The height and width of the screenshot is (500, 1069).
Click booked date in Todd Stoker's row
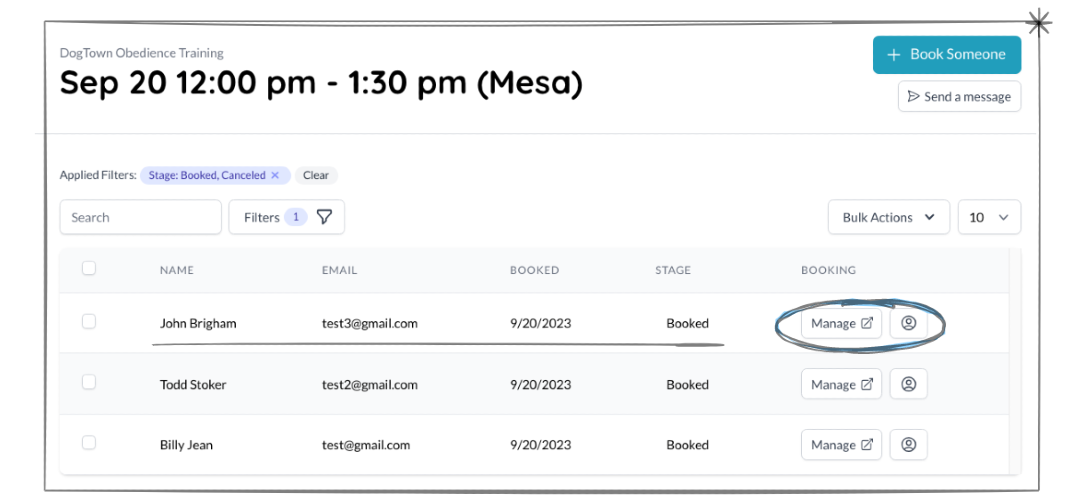541,385
